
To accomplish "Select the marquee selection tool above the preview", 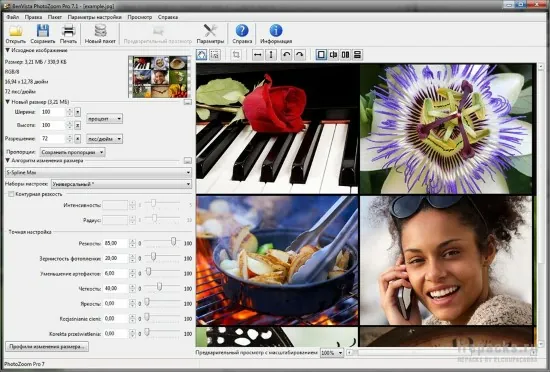I will coord(215,55).
